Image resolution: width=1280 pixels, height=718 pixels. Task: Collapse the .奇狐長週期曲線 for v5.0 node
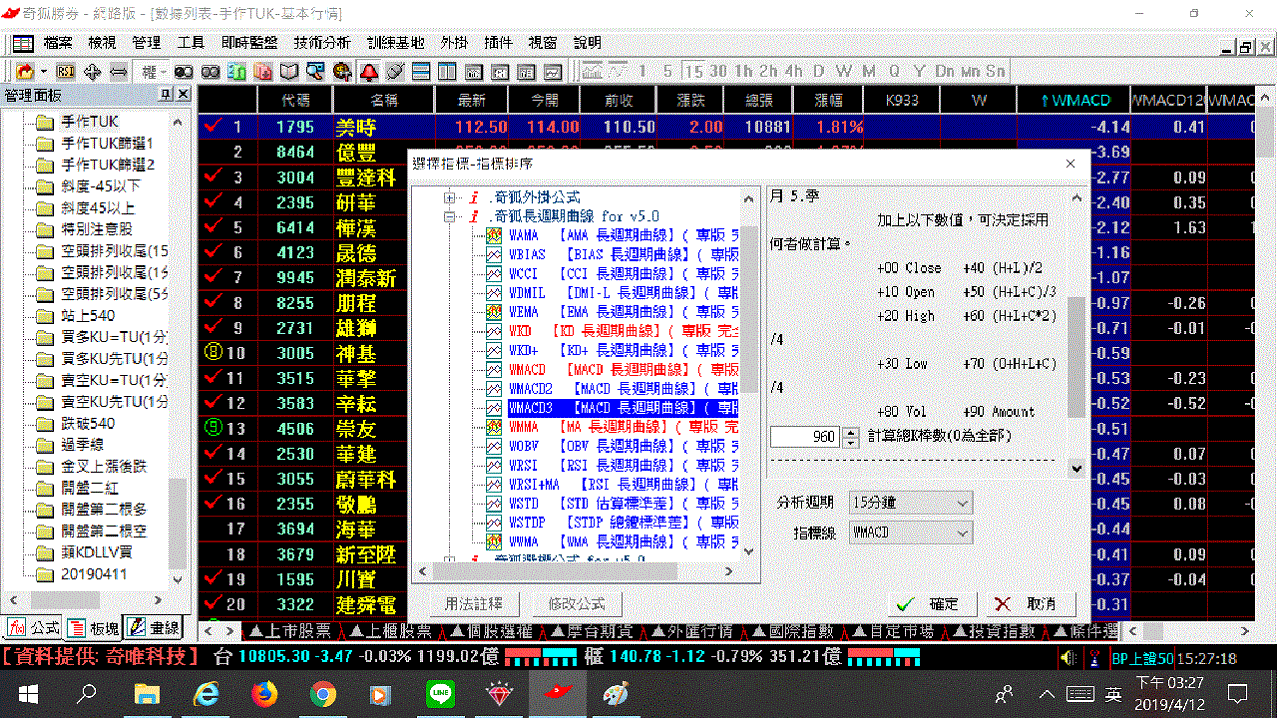450,216
